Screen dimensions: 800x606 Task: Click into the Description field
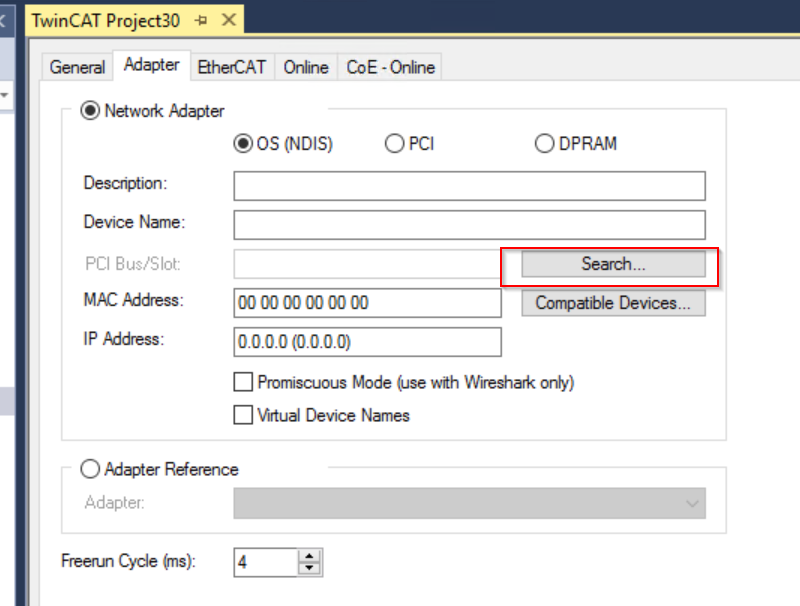(469, 186)
